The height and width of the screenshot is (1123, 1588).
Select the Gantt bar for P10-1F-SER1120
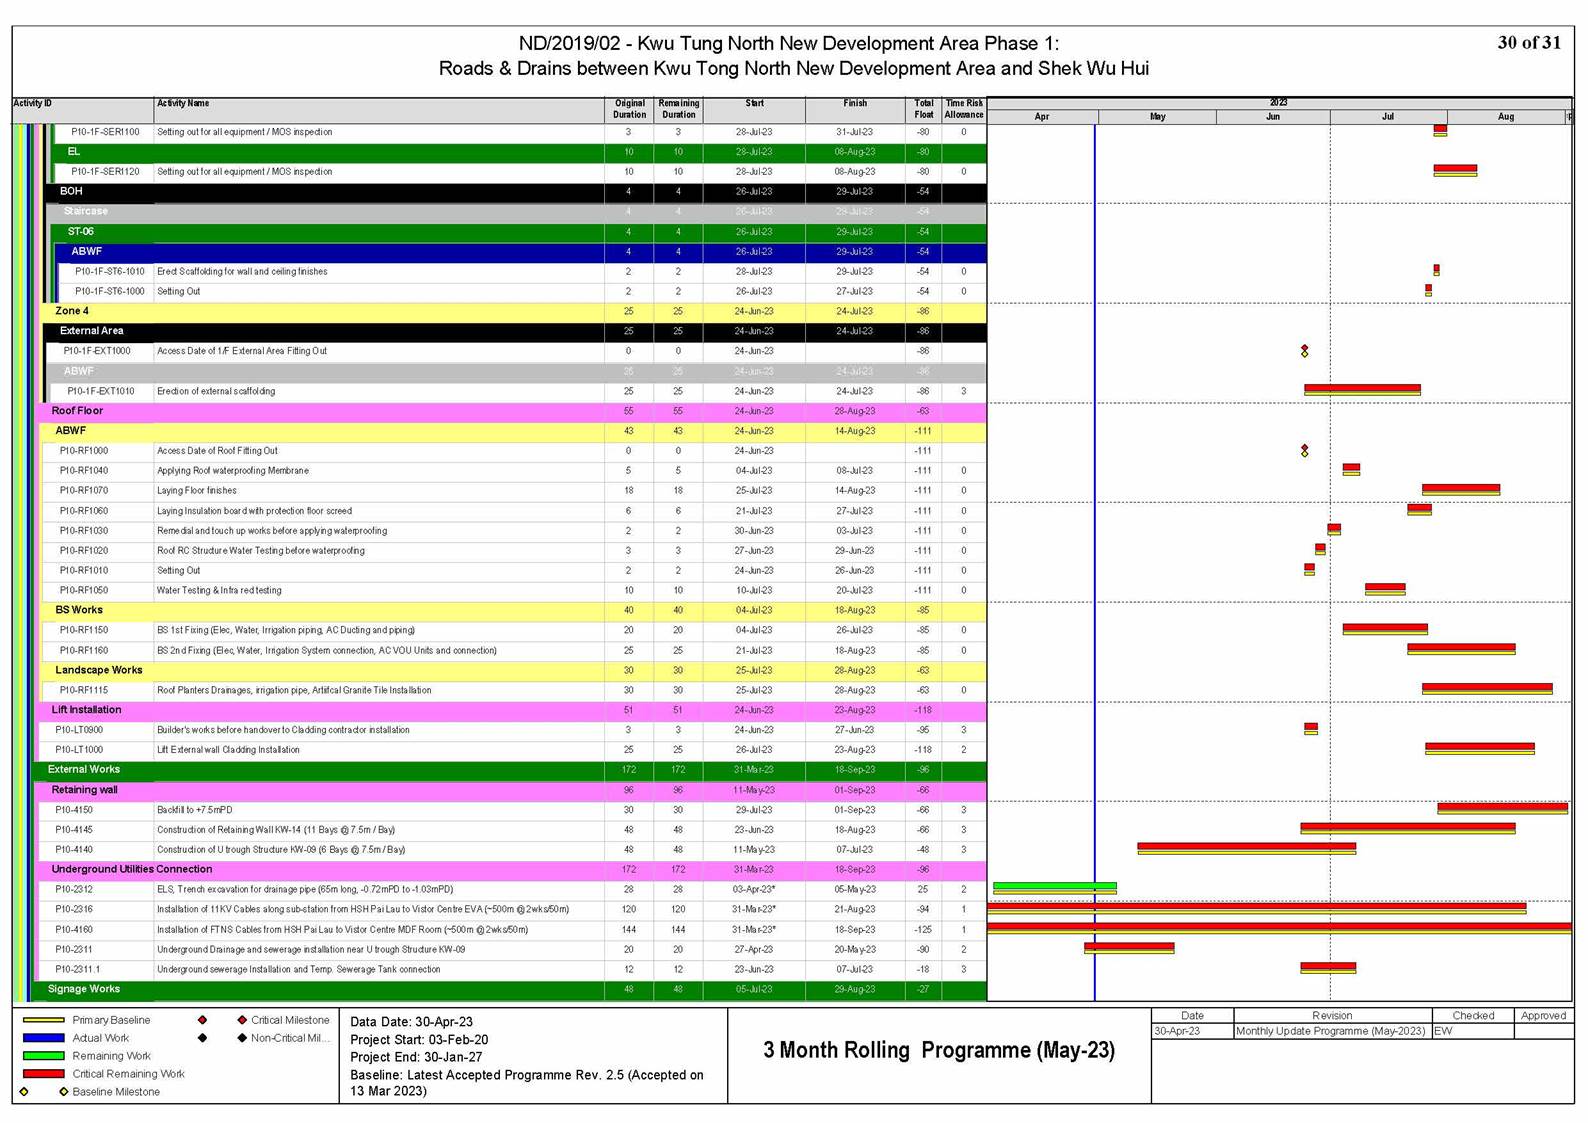1455,170
